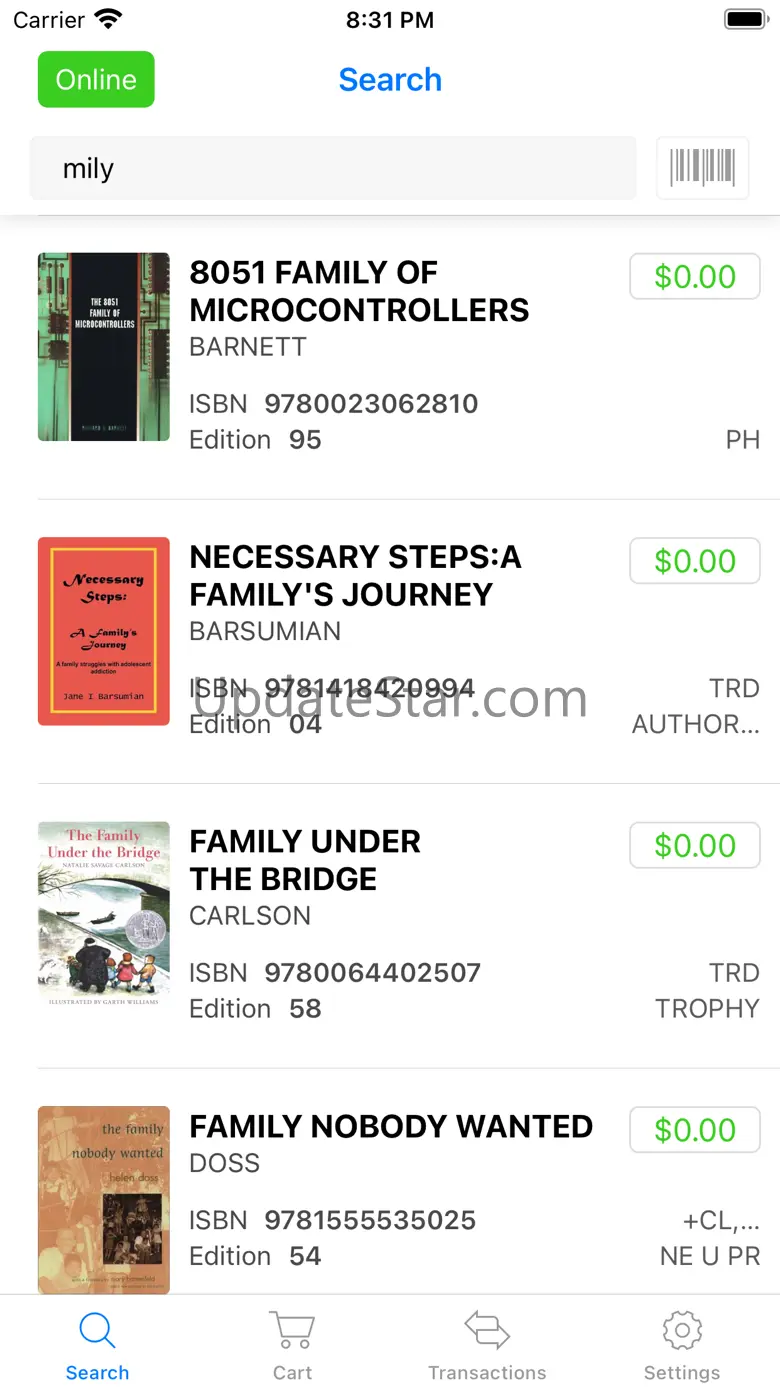Open the 8051 Microcontrollers book cover
This screenshot has width=780, height=1387.
[104, 347]
